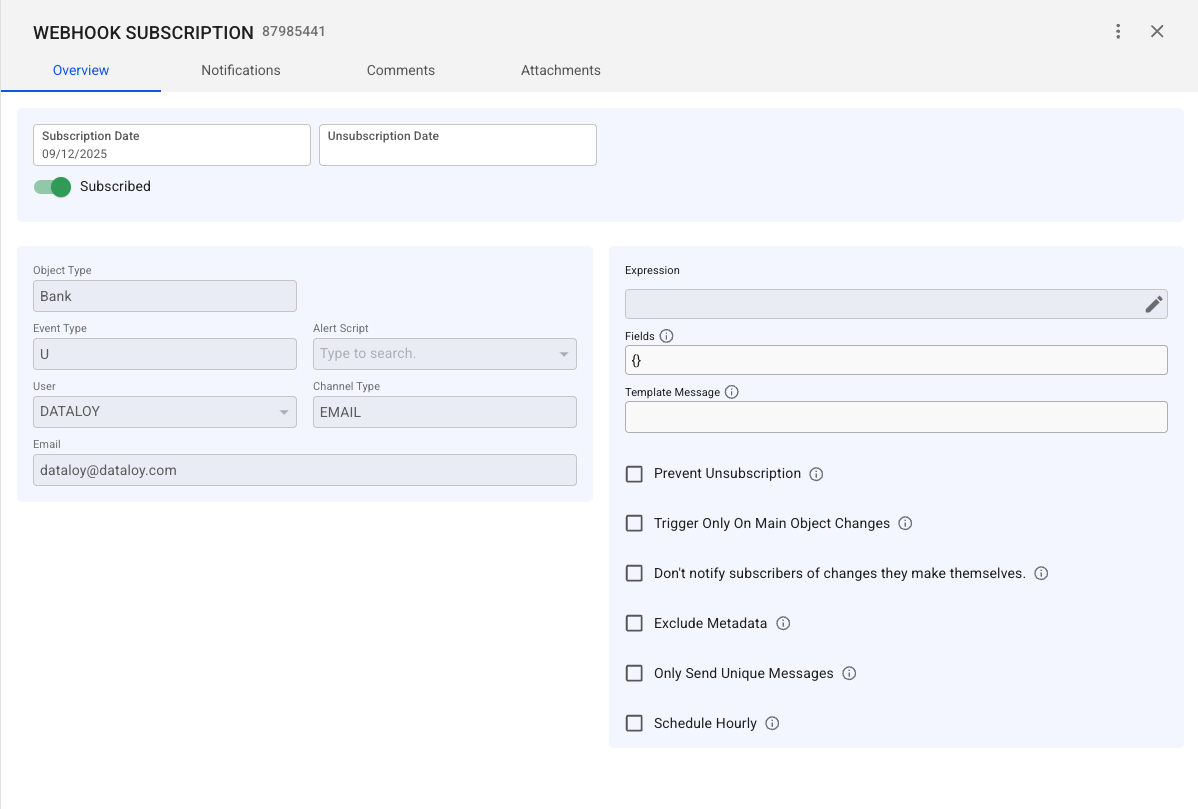Screen dimensions: 1198x809
Task: Tick the Exclude Metadata checkbox
Action: pos(634,624)
